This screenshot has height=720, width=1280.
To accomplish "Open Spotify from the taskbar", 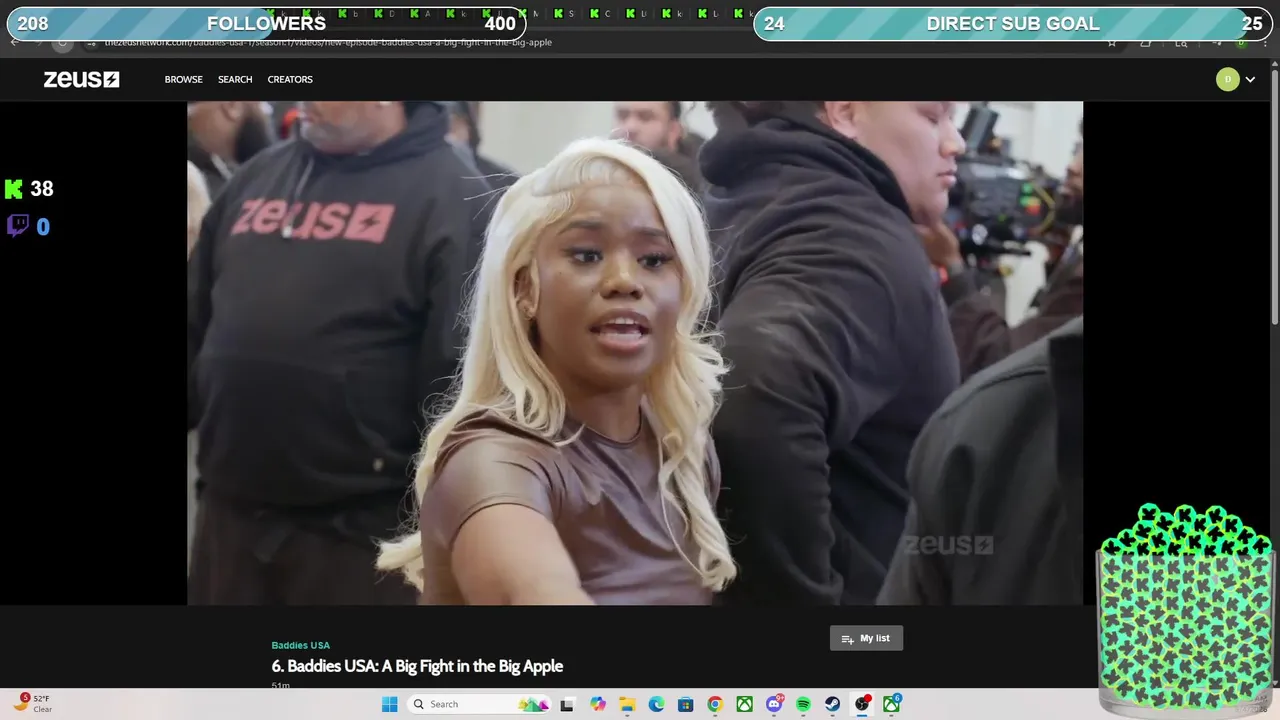I will (x=803, y=704).
